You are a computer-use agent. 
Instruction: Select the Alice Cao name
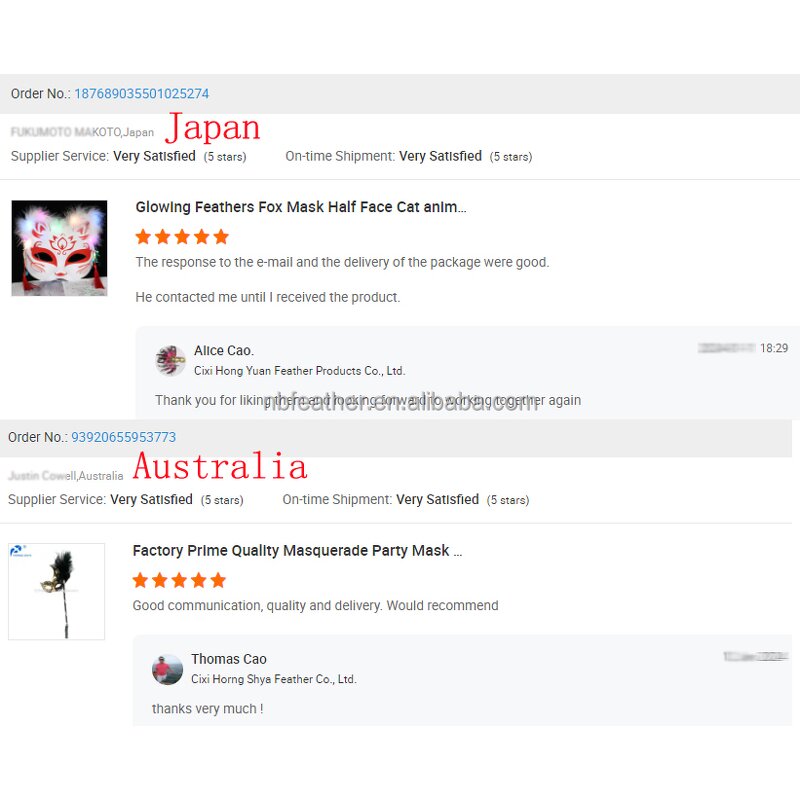pyautogui.click(x=223, y=351)
